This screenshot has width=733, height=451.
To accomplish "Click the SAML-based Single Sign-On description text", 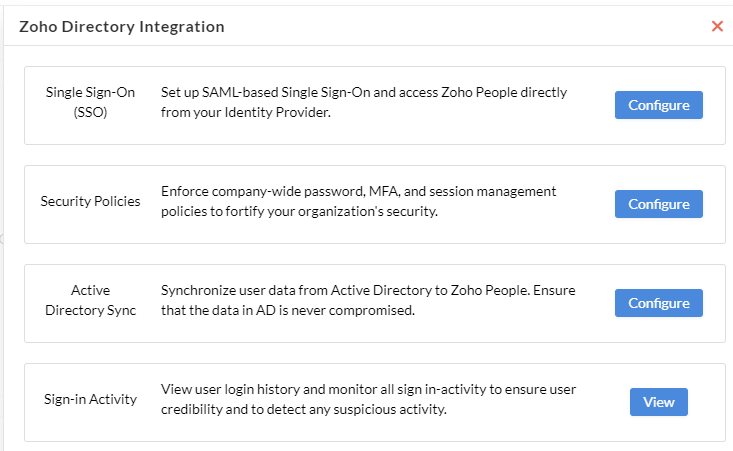I will click(x=364, y=102).
